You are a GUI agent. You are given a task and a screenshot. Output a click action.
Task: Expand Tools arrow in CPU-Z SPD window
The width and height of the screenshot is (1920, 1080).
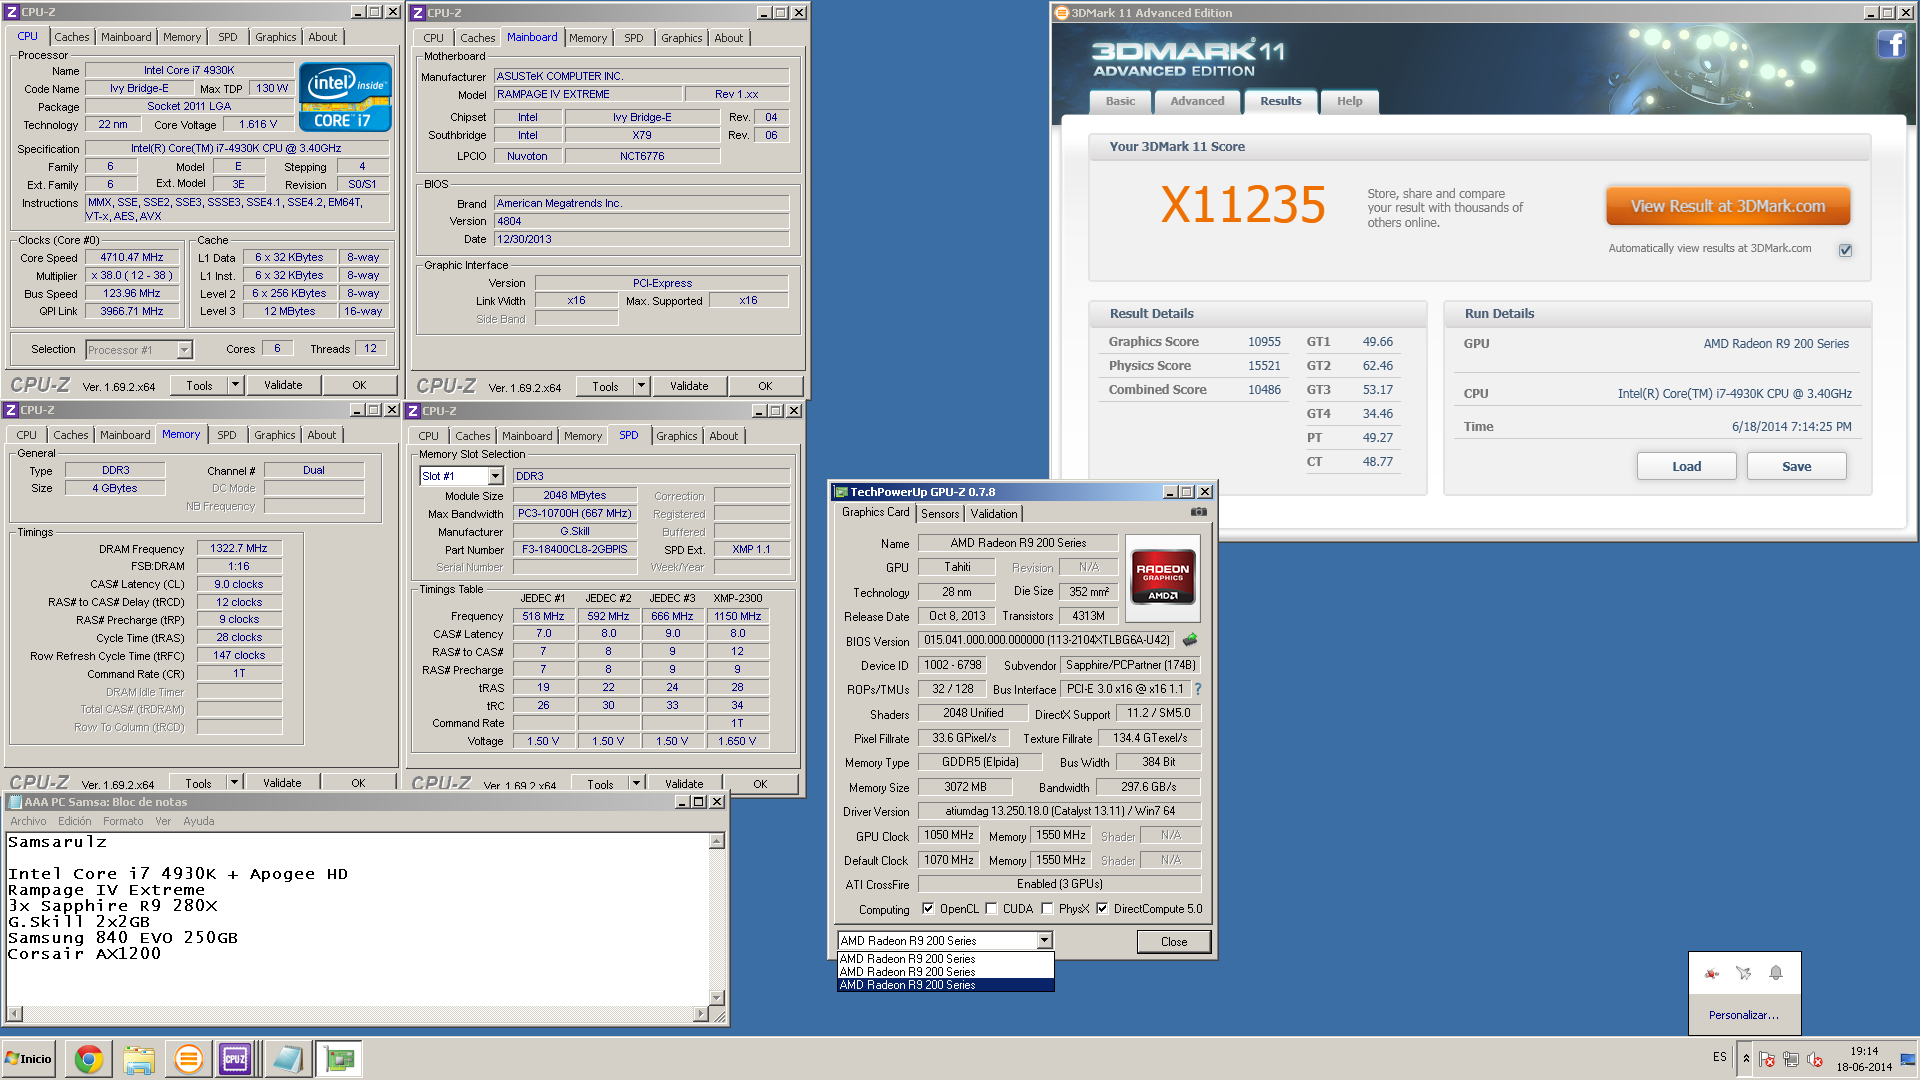point(636,784)
